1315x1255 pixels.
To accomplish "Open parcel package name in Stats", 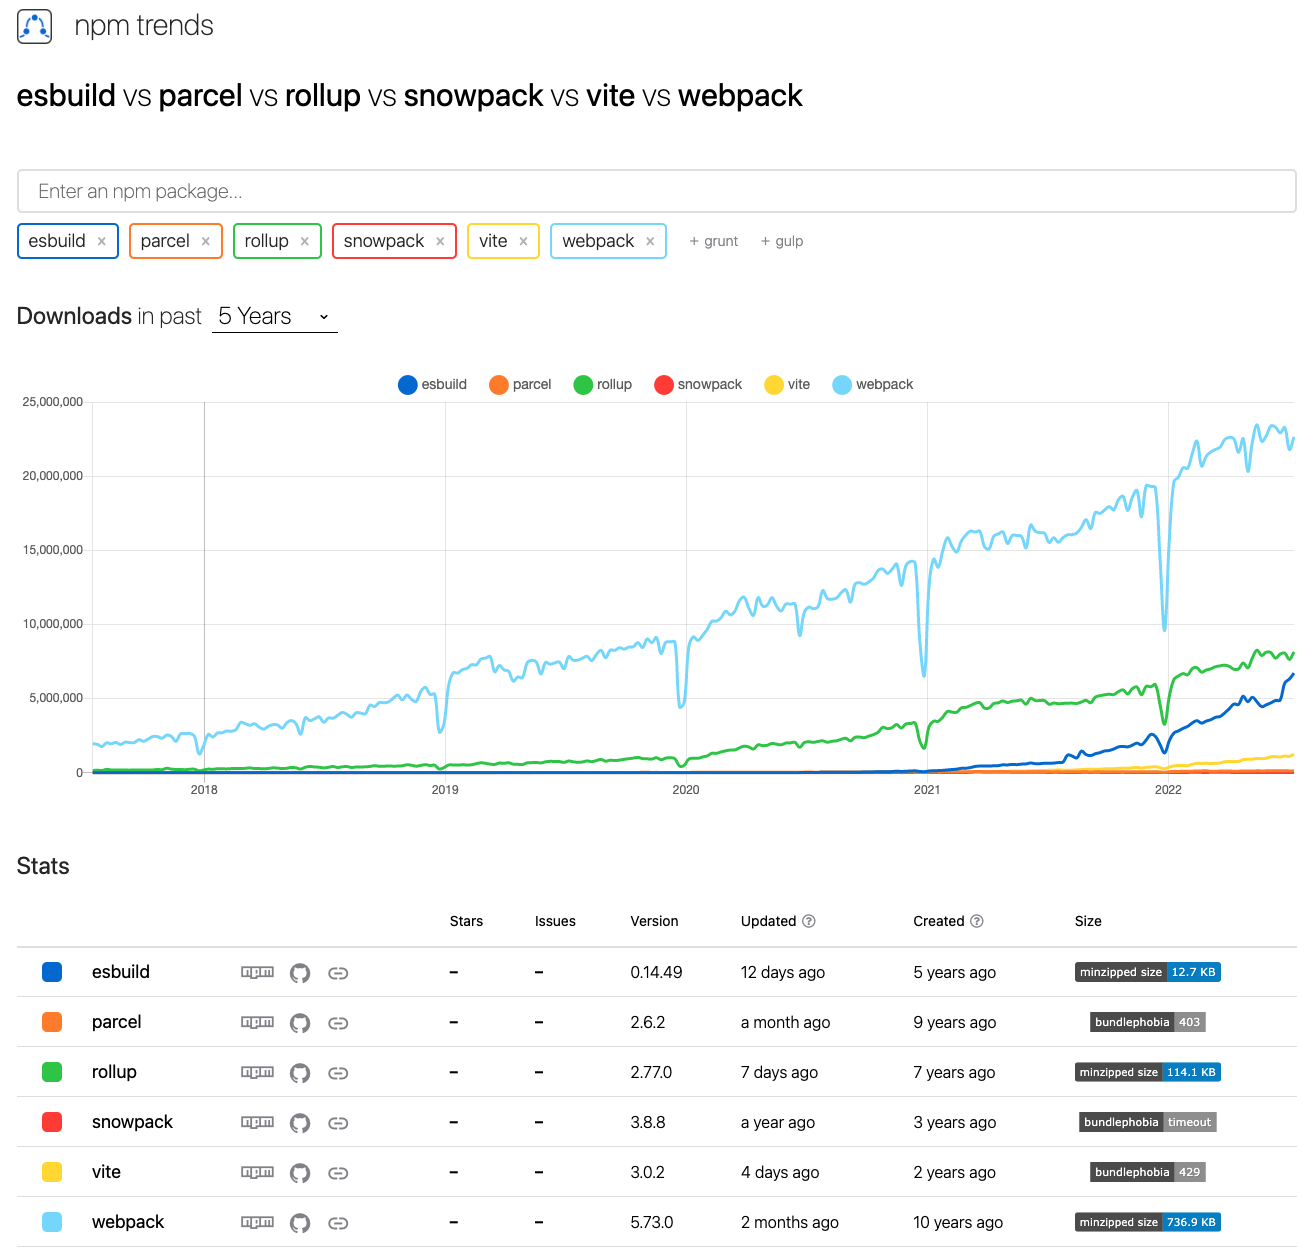I will 117,1022.
